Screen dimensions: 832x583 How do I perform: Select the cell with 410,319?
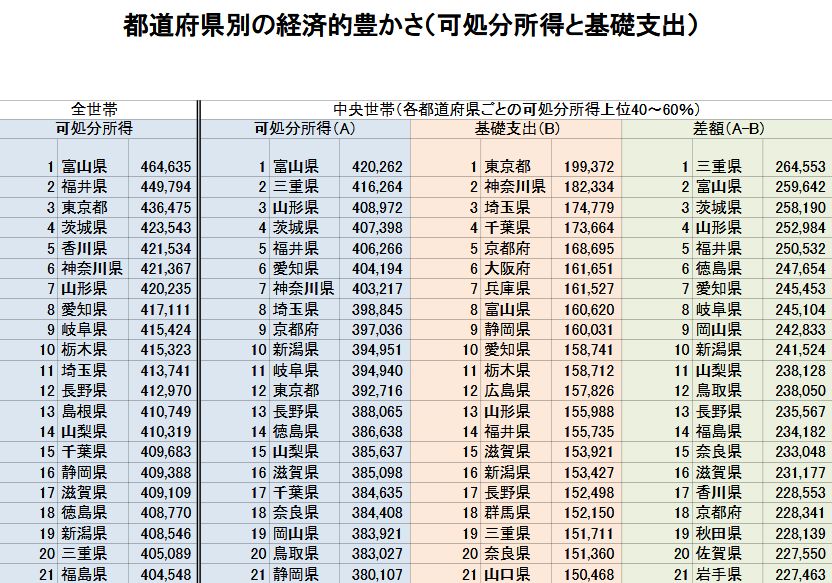(166, 431)
